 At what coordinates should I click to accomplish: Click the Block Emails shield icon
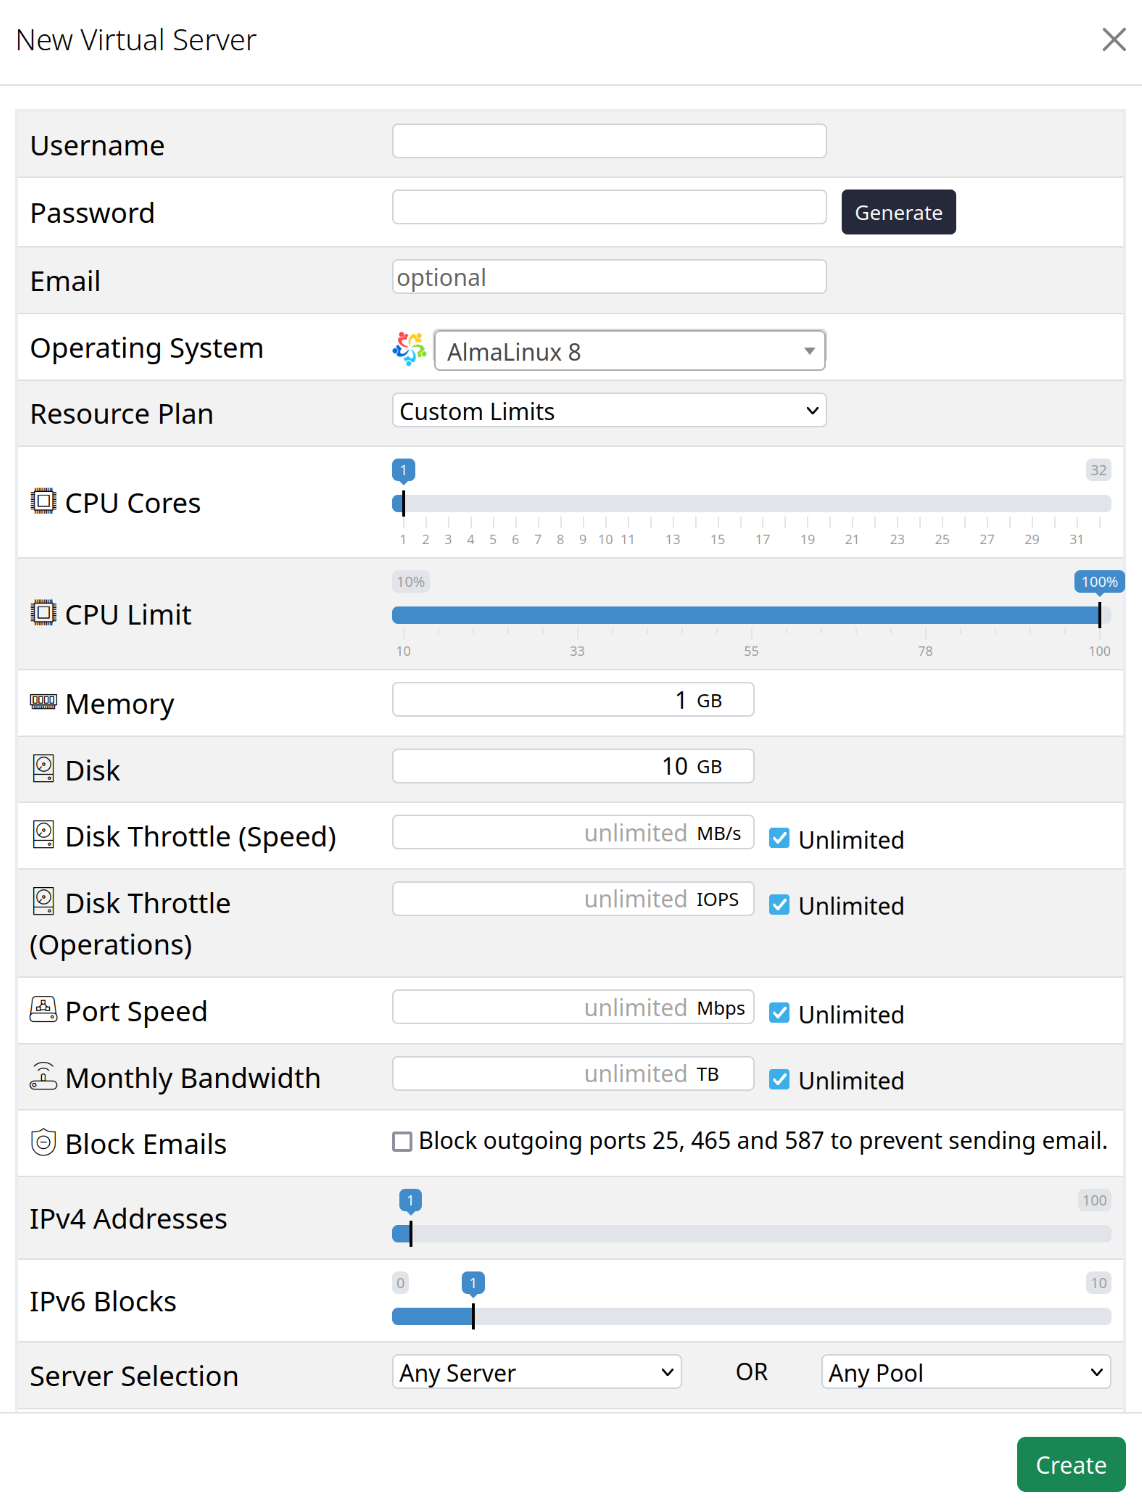43,1142
